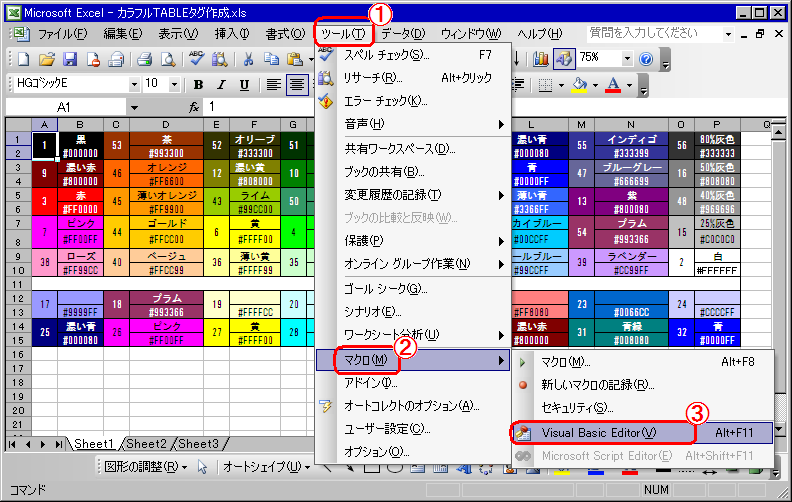Toggle Underline formatting
Viewport: 792px width, 502px height.
coord(242,85)
